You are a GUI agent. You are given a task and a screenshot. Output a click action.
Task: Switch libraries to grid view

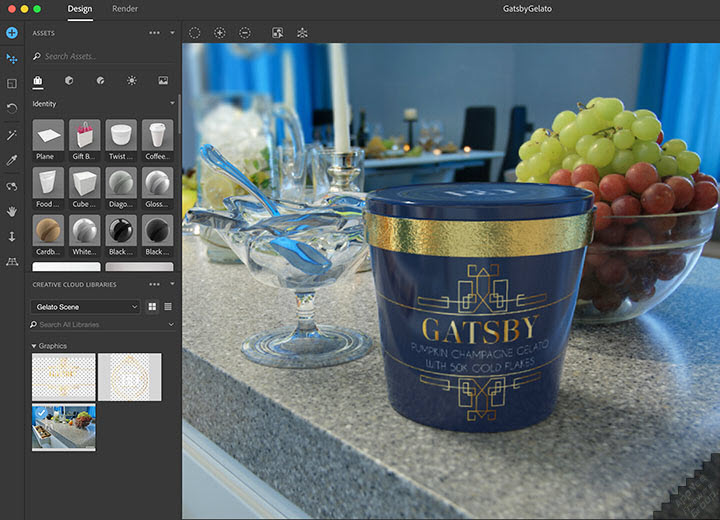tap(152, 306)
